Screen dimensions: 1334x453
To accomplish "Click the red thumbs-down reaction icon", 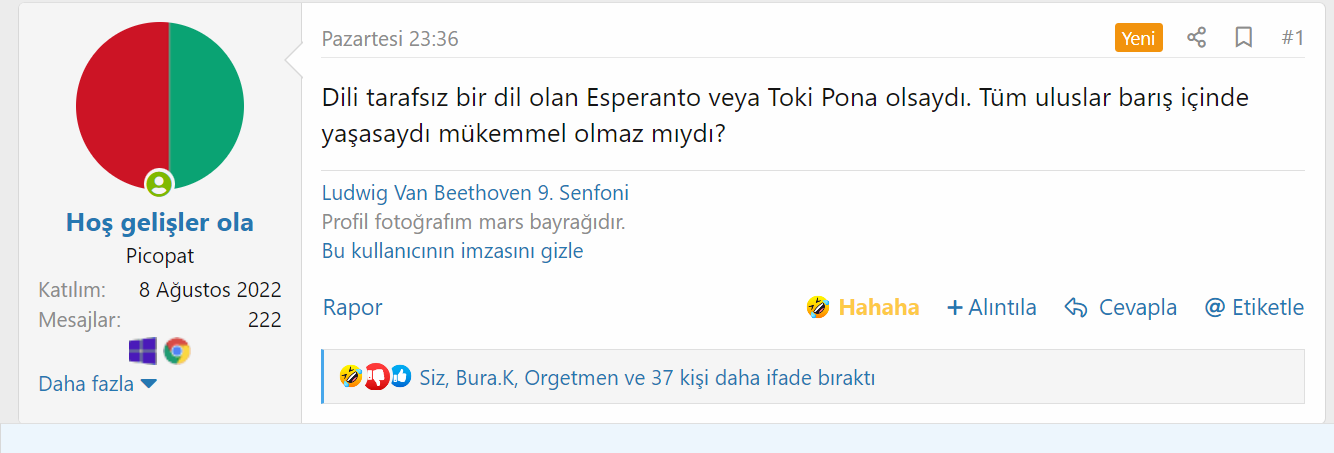I will pos(375,377).
